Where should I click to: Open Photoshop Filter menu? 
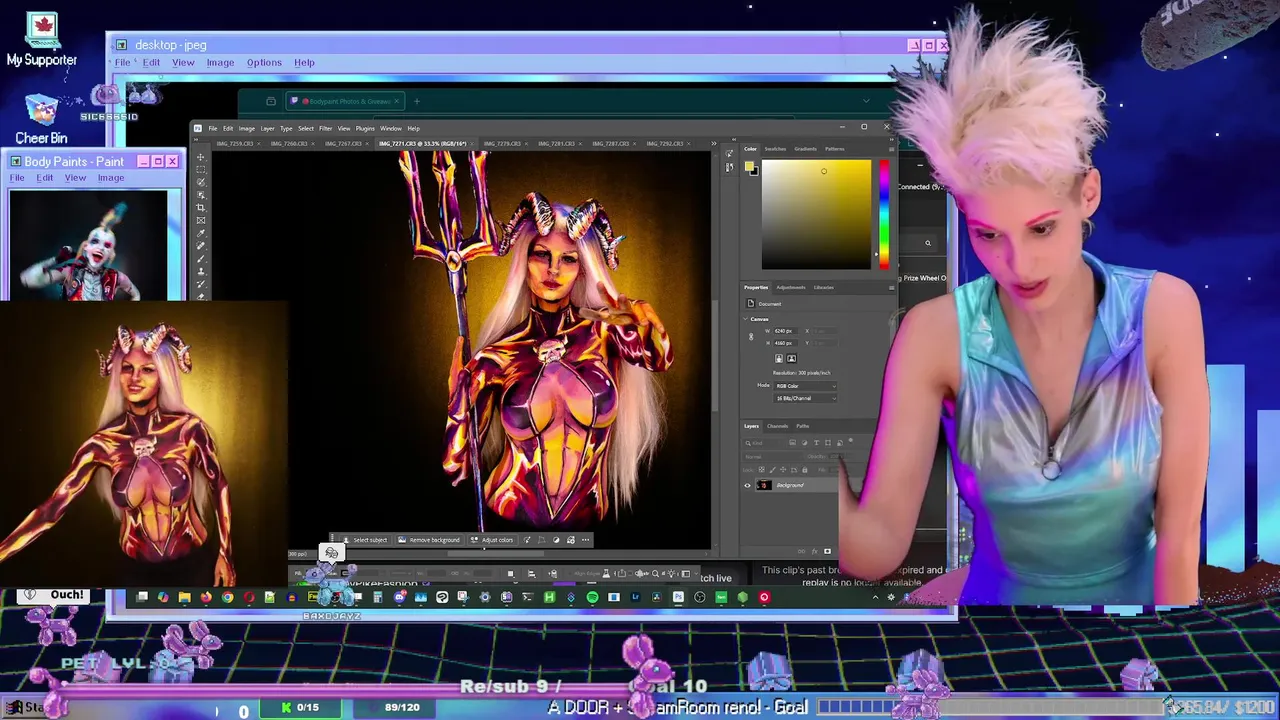point(325,128)
